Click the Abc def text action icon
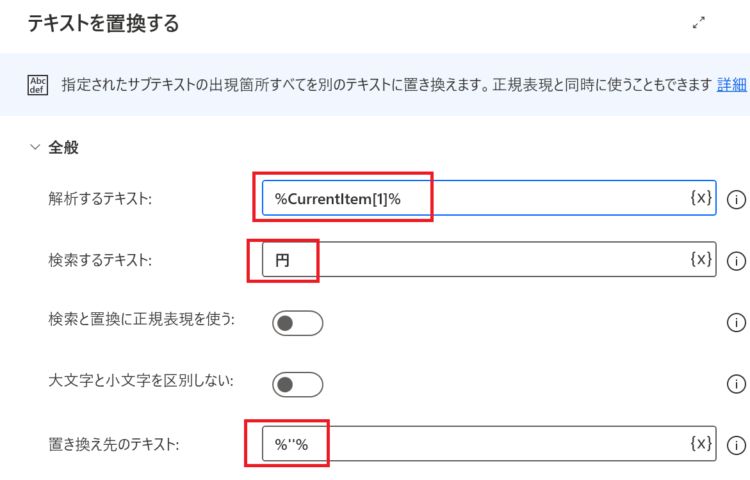Screen dimensions: 750x480 (x=38, y=85)
